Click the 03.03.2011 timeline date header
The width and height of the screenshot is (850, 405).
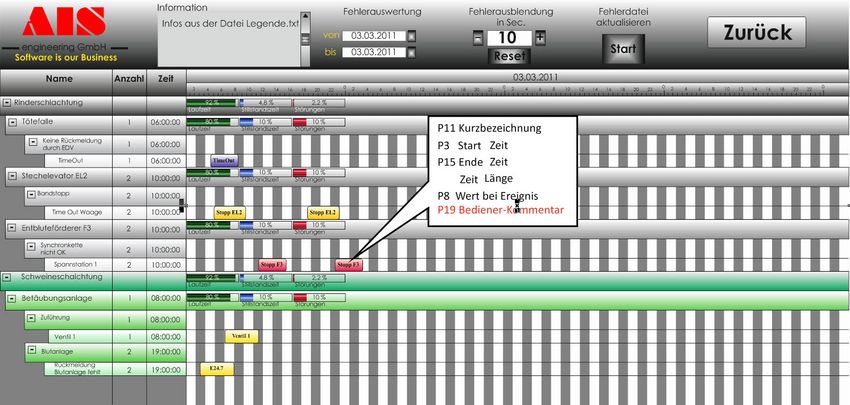click(535, 77)
